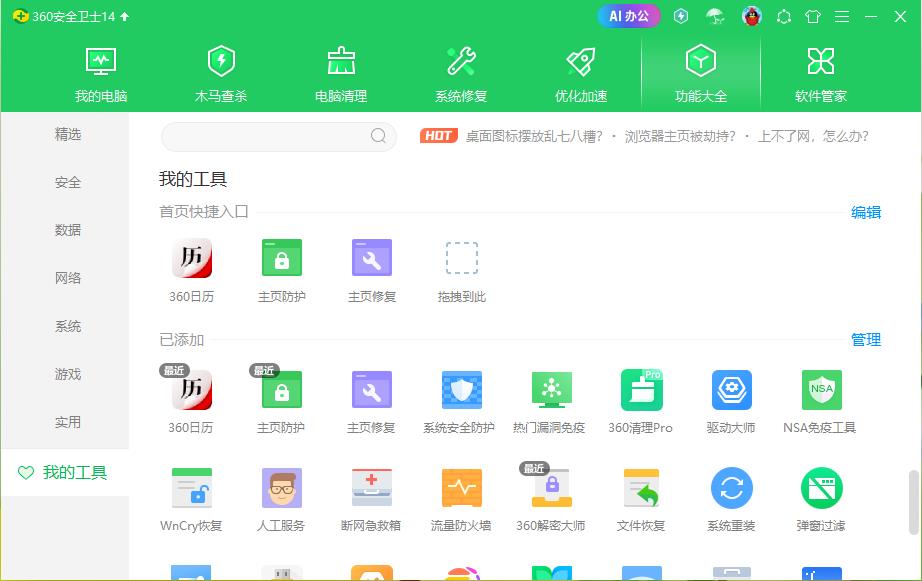922x581 pixels.
Task: Select 安全 sidebar category
Action: [x=68, y=182]
